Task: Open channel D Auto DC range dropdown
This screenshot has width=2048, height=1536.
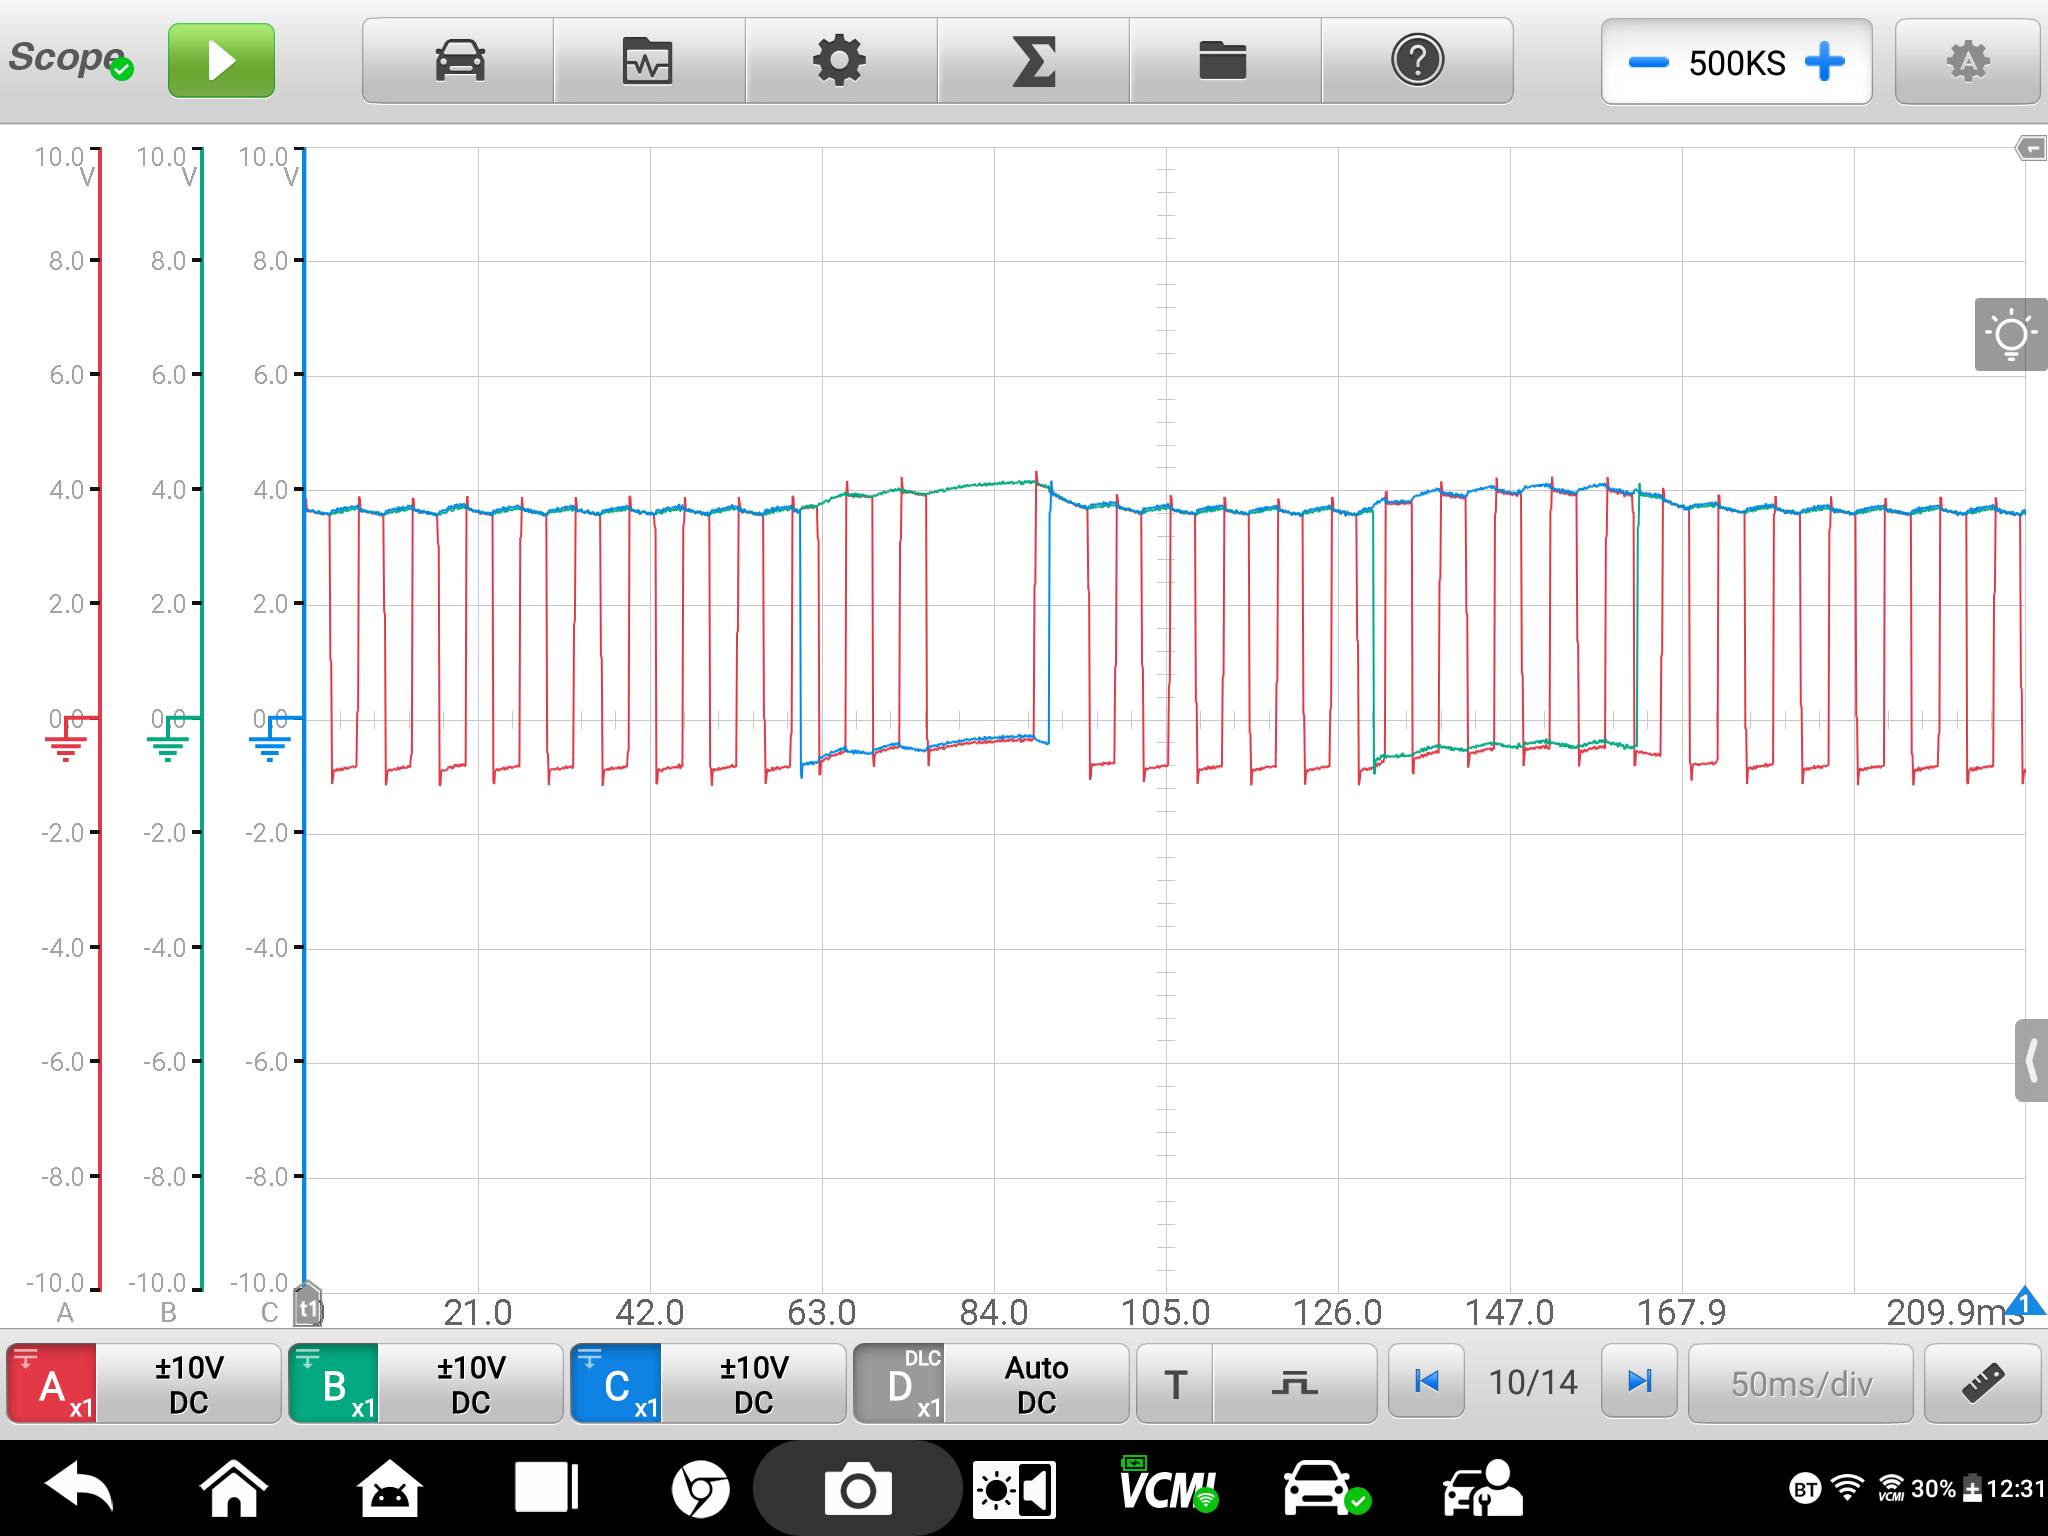Action: [1037, 1384]
